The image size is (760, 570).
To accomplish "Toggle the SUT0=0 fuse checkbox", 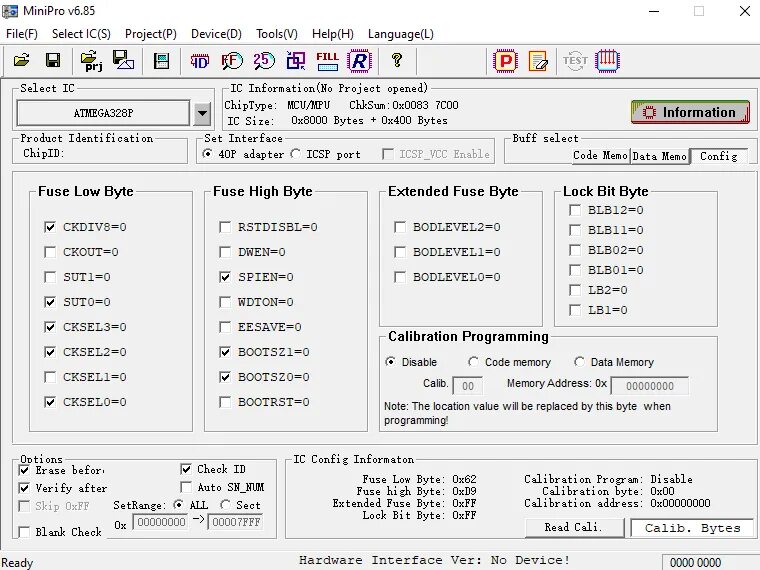I will pos(50,302).
